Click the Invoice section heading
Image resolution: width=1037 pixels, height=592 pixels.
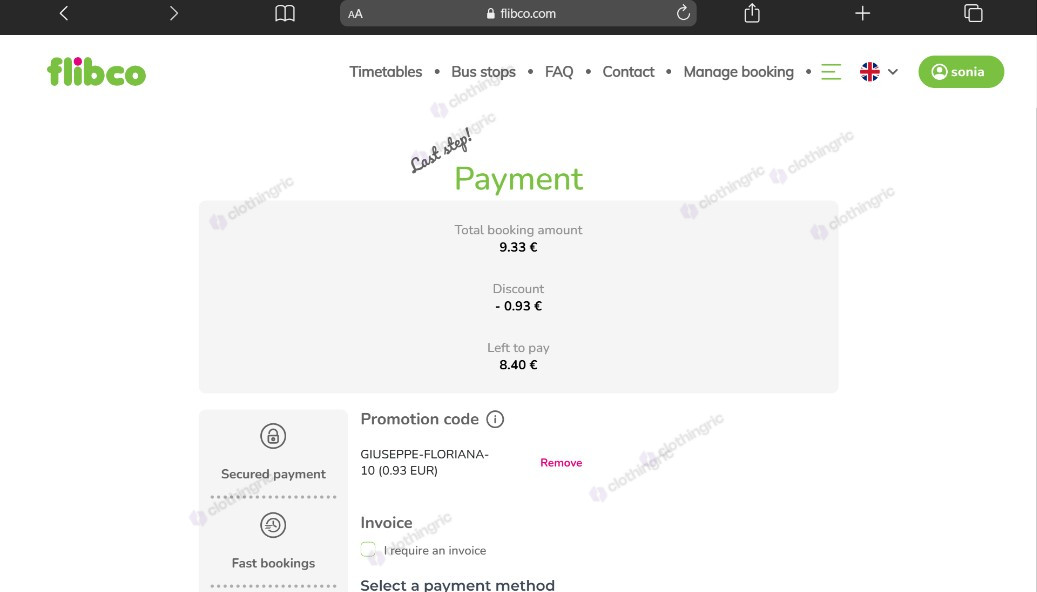click(x=386, y=523)
